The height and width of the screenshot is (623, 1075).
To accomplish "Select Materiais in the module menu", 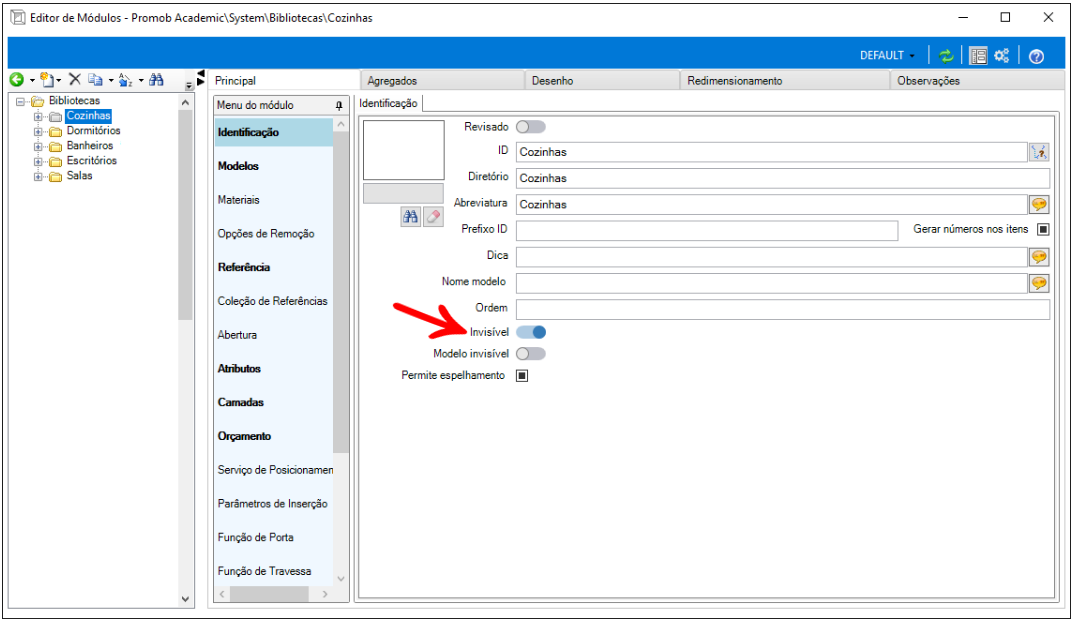I will click(239, 200).
